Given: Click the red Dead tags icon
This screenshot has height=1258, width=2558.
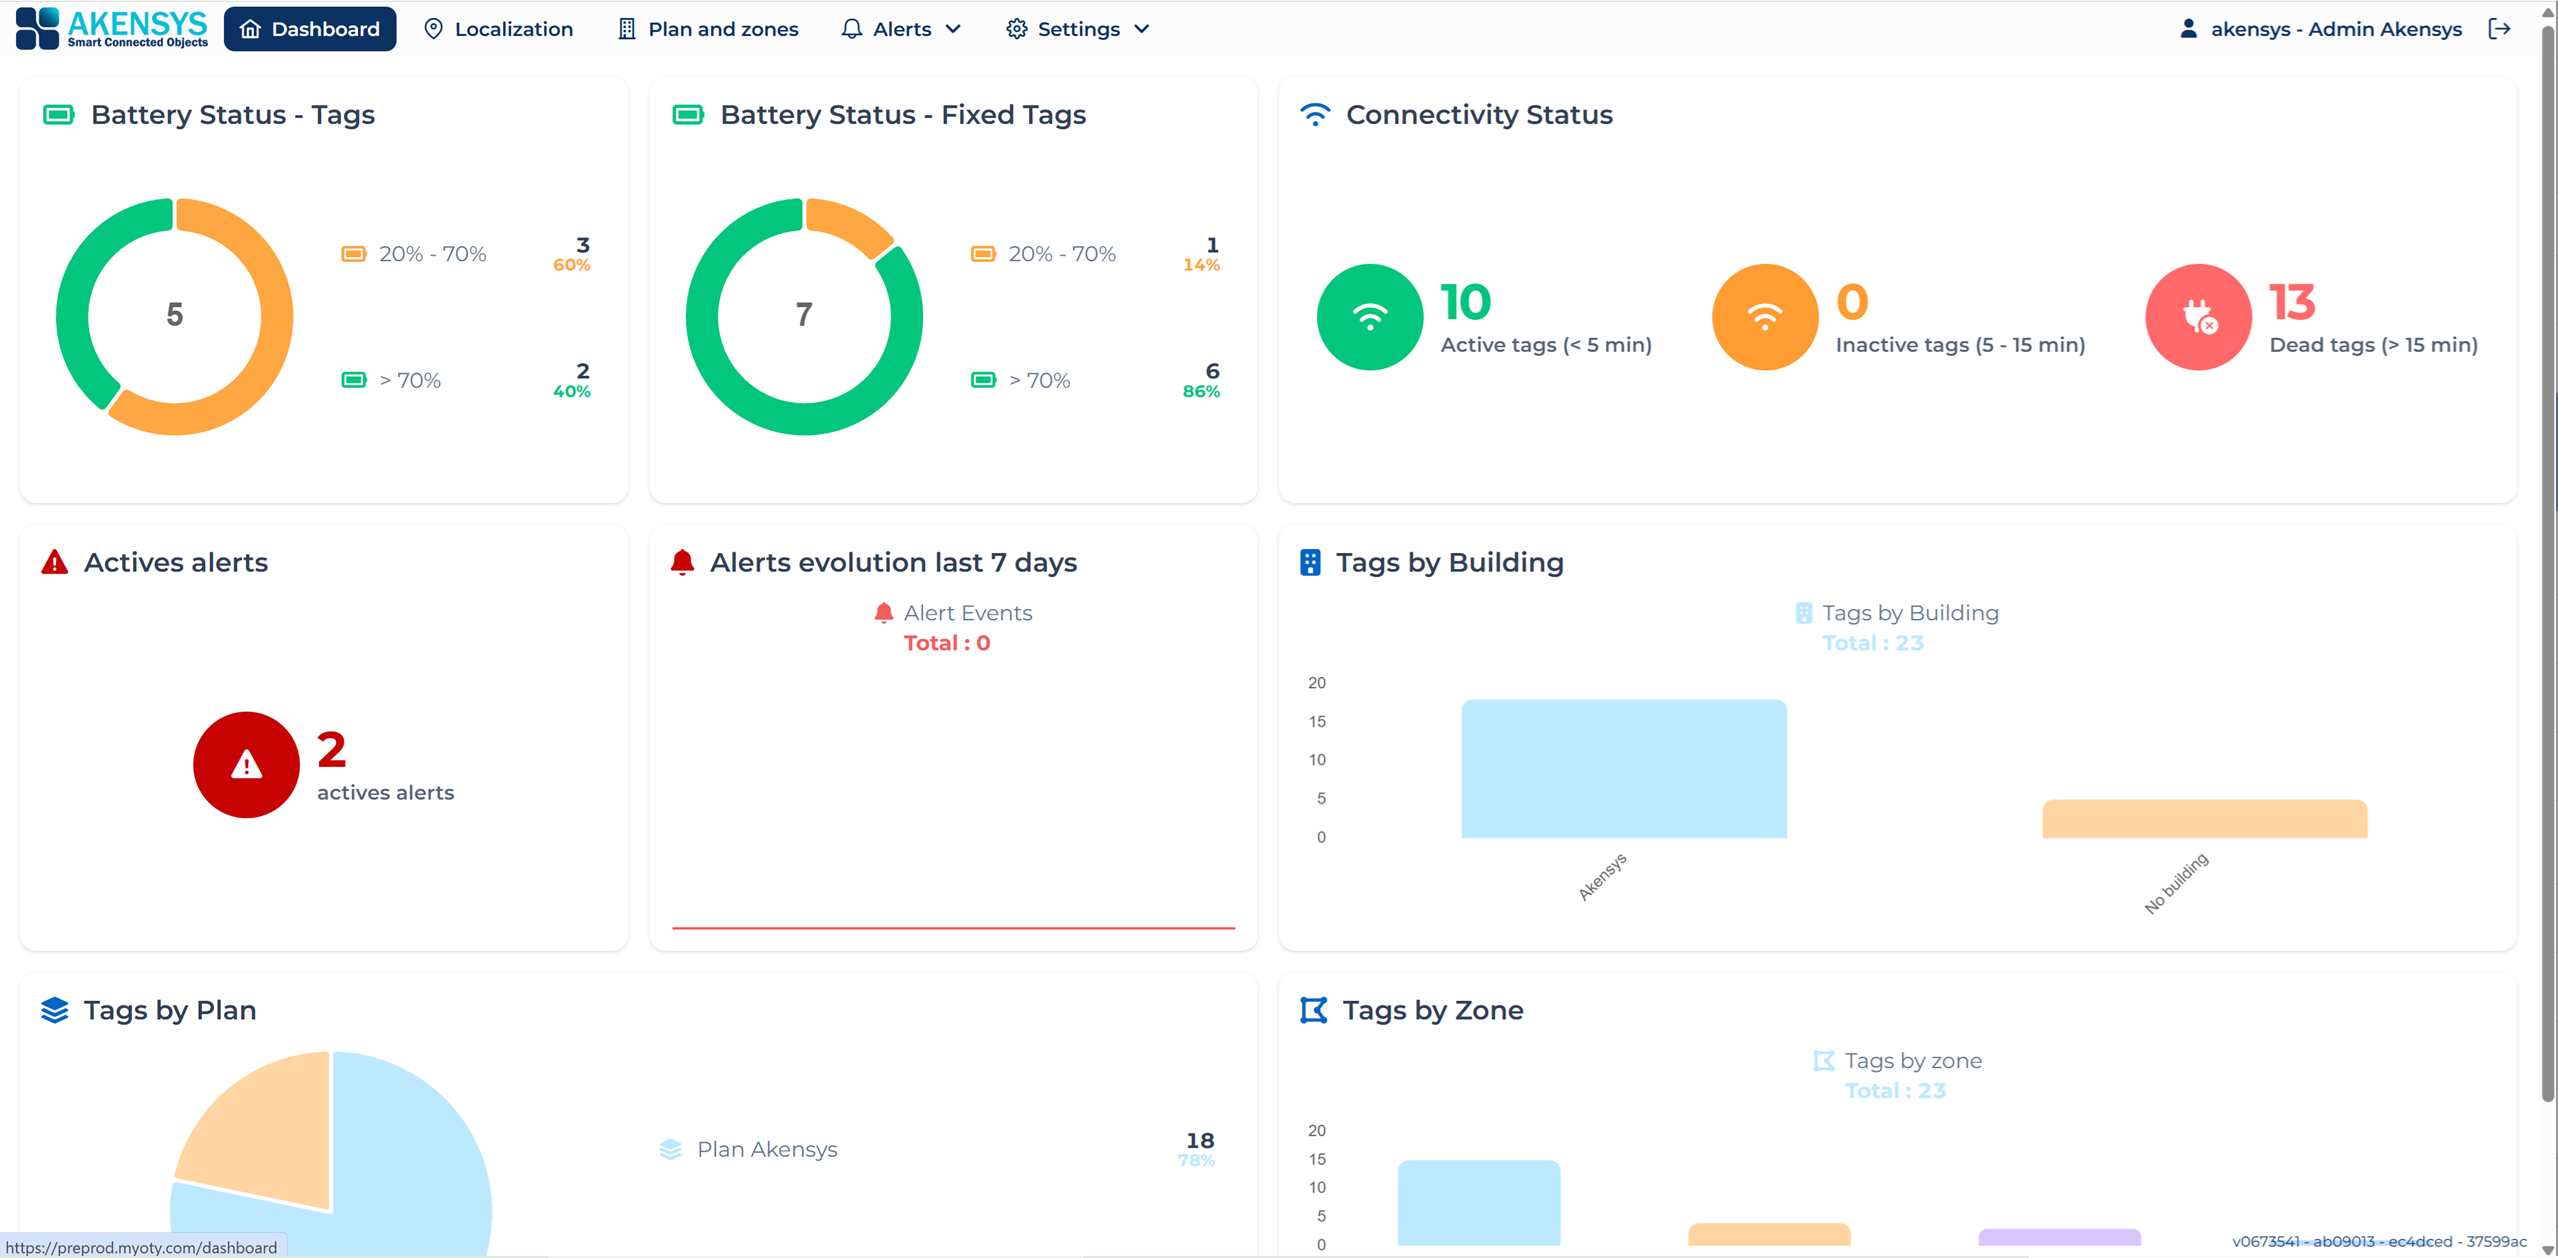Looking at the screenshot, I should 2198,317.
